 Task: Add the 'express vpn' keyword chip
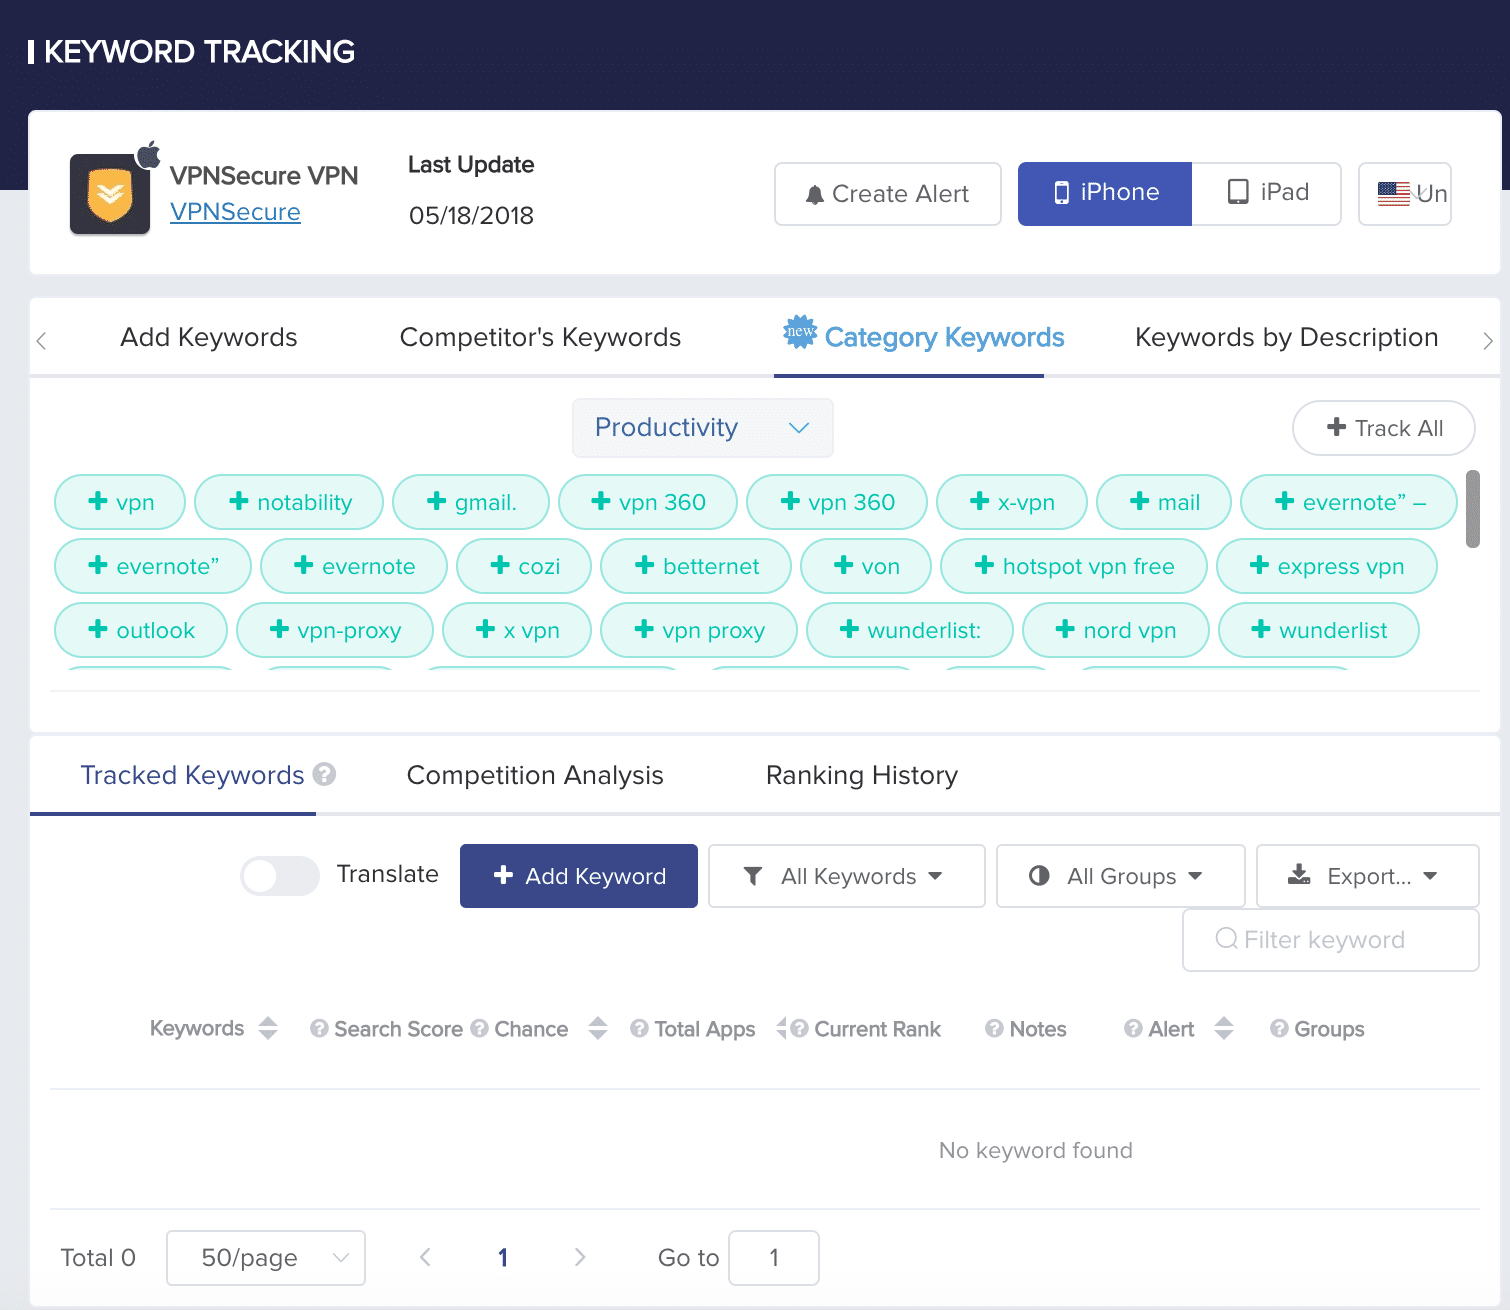[1327, 566]
